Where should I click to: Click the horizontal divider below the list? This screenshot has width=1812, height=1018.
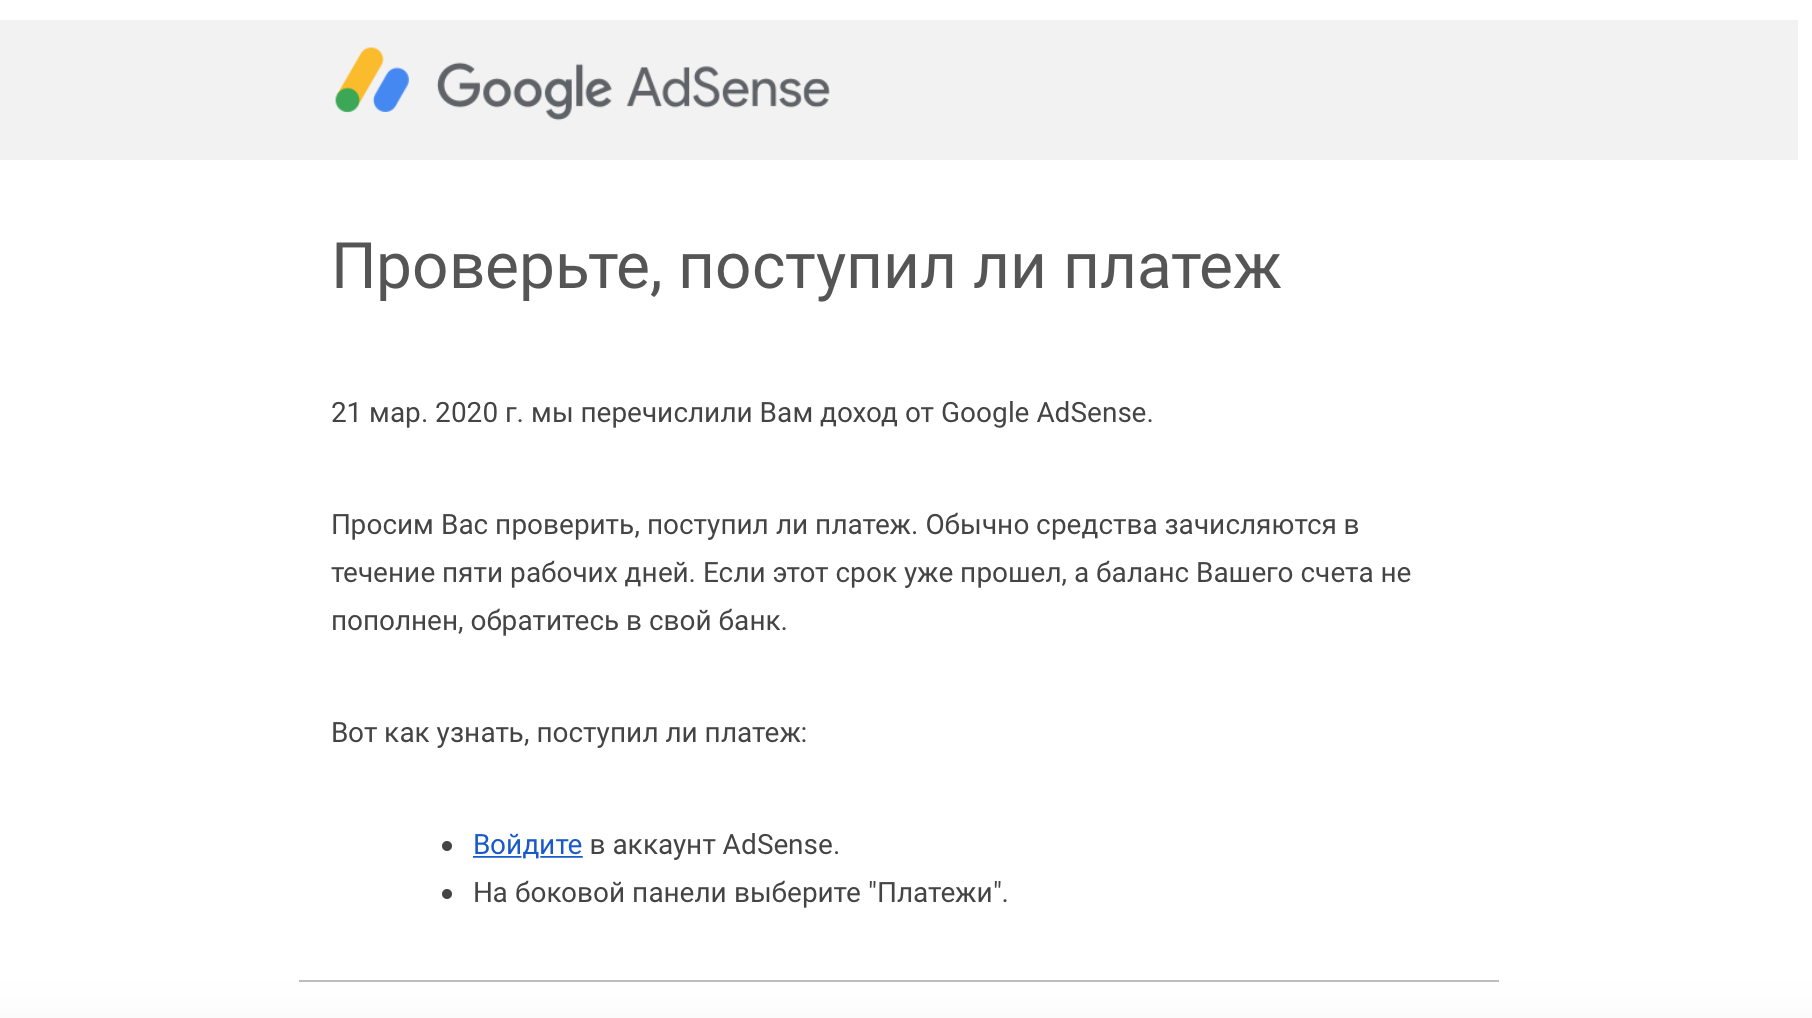coord(898,981)
